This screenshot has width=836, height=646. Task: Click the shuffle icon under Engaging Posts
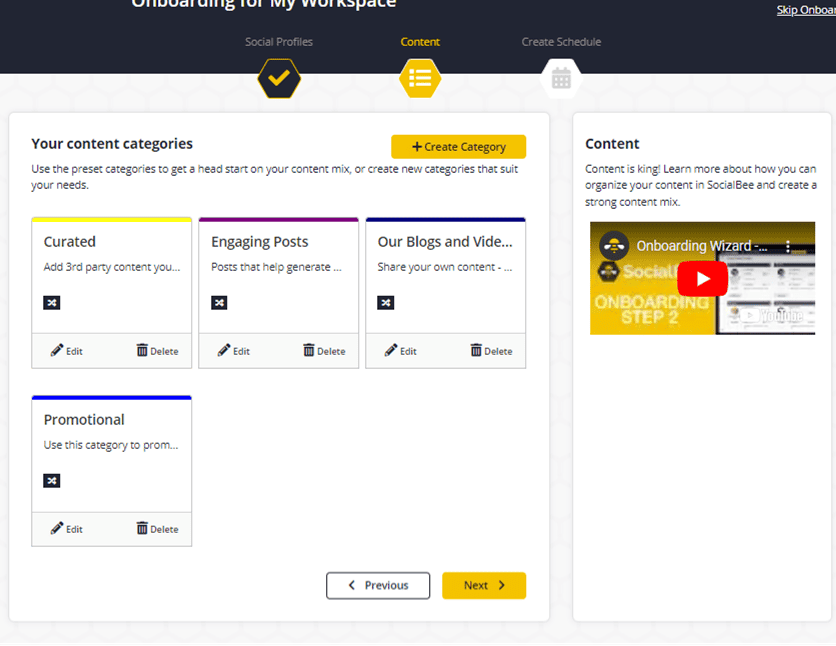coord(218,302)
